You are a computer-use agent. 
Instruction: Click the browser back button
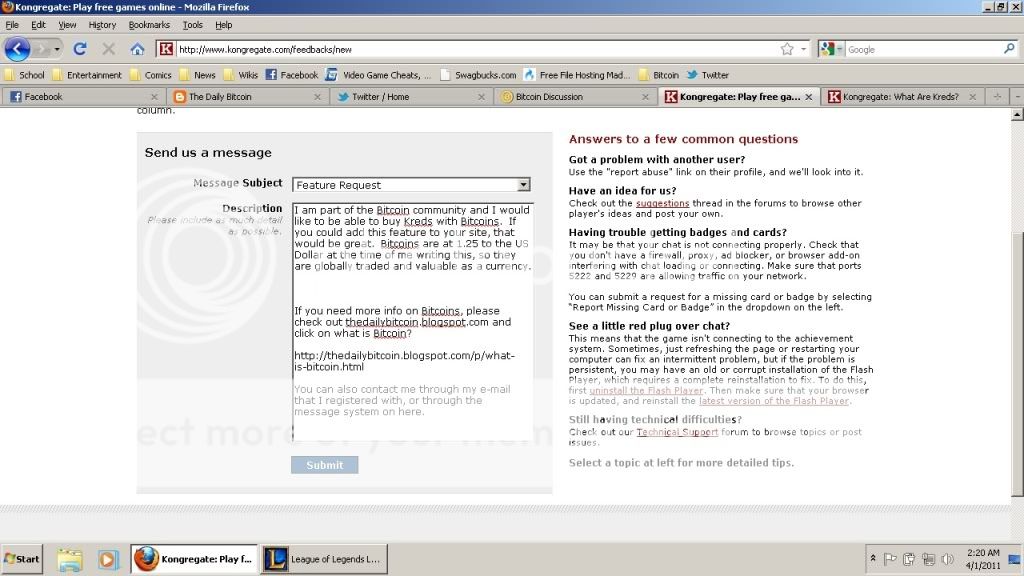[17, 48]
